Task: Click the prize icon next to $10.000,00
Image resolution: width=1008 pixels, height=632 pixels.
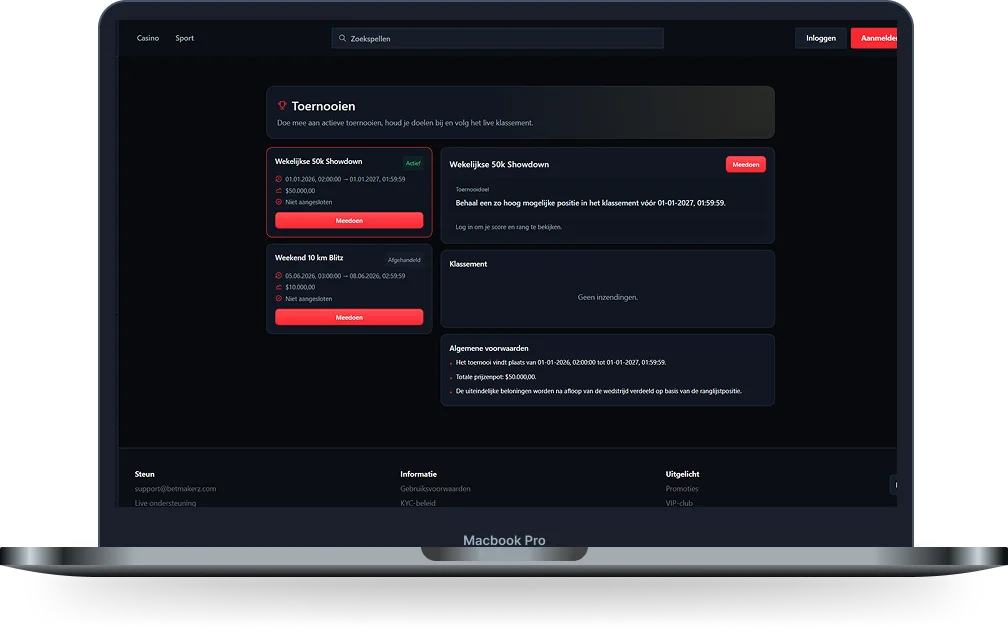Action: pos(278,287)
